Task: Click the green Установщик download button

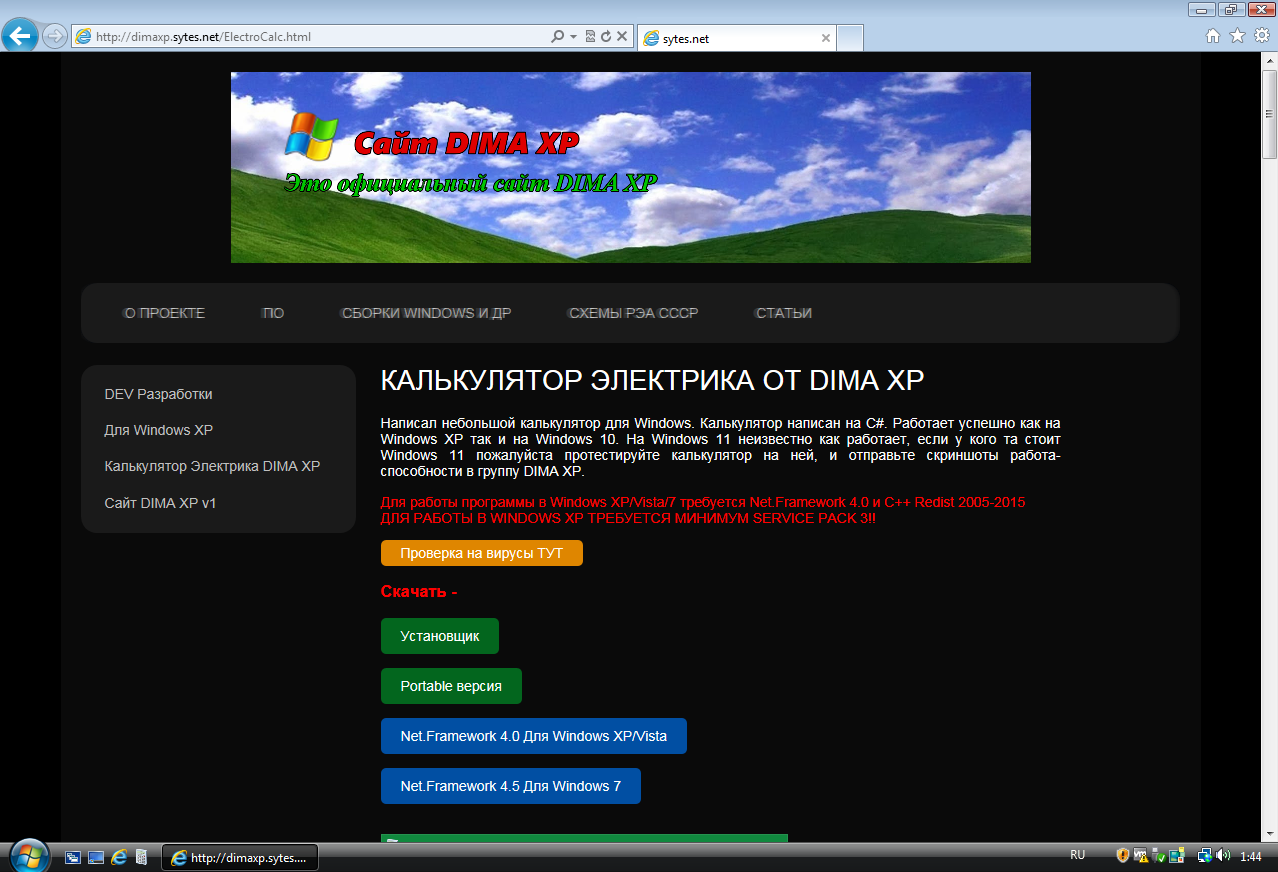Action: [x=440, y=636]
